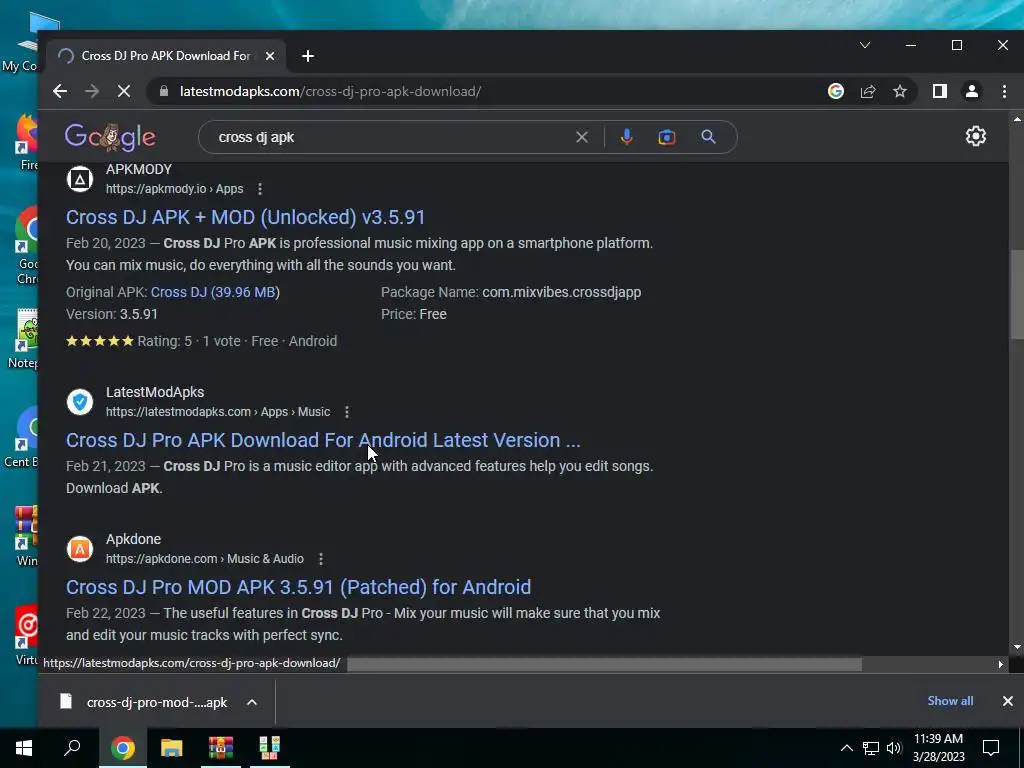The width and height of the screenshot is (1024, 768).
Task: Open Cross DJ Pro MOD APK 3.5.91 link
Action: pos(298,587)
